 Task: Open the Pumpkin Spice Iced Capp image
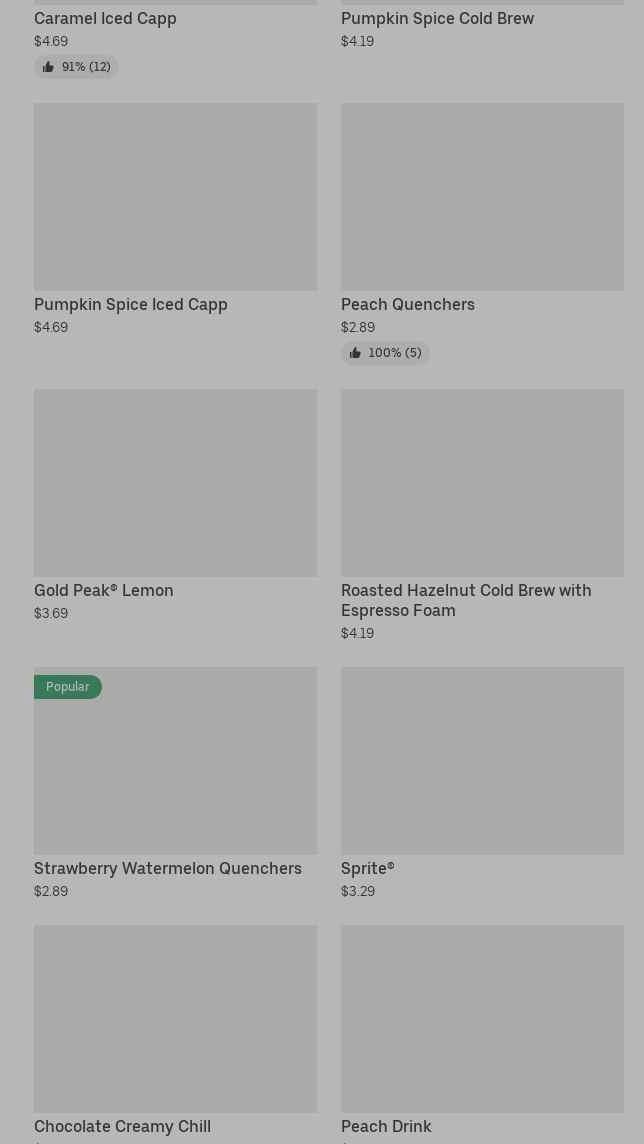coord(175,196)
